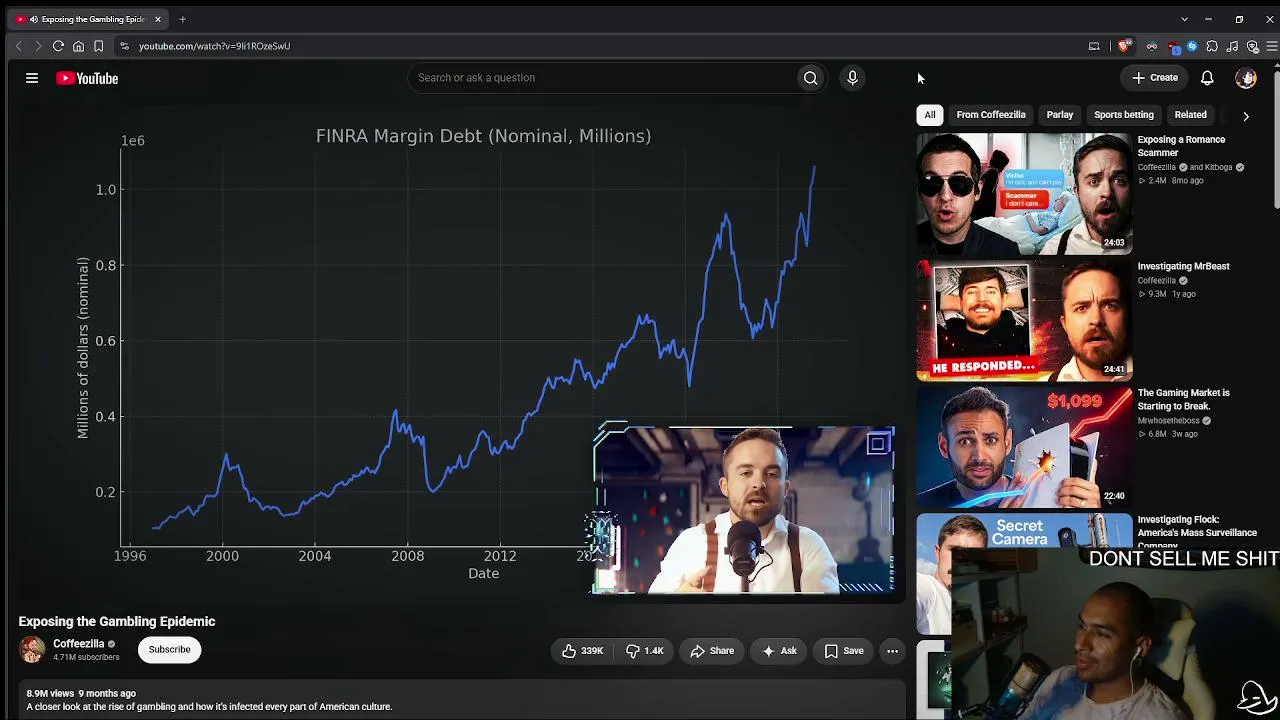The height and width of the screenshot is (720, 1280).
Task: Open the extensions puzzle-piece menu
Action: coord(1212,46)
